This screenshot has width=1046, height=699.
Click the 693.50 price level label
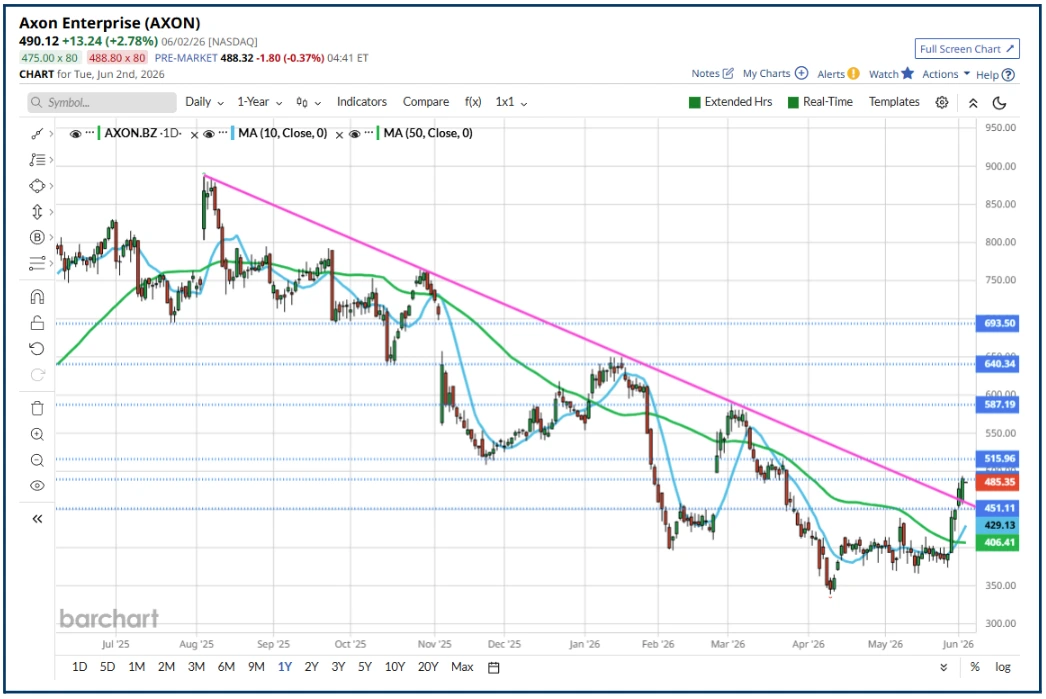point(997,323)
